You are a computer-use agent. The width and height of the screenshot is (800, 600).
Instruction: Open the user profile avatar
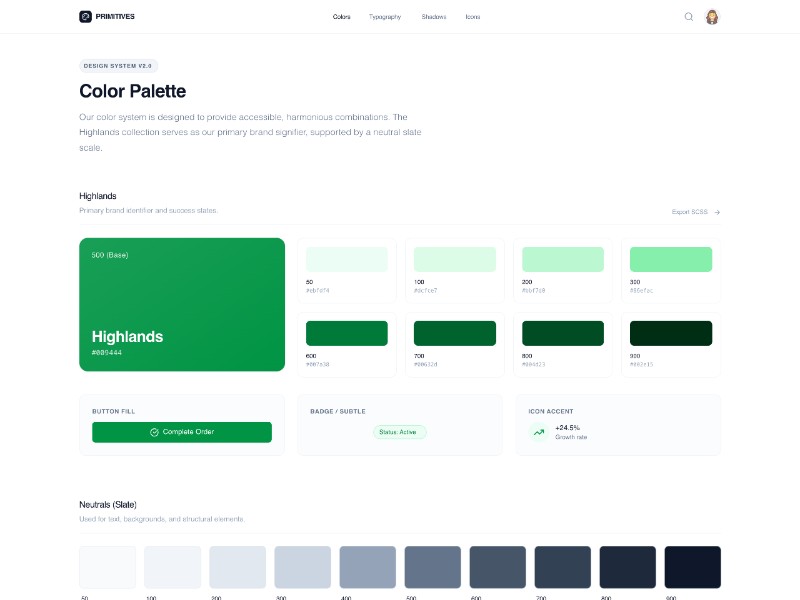[x=712, y=17]
